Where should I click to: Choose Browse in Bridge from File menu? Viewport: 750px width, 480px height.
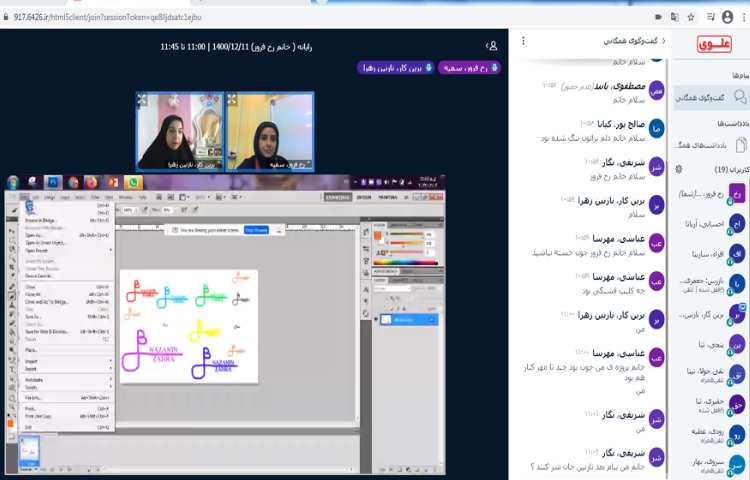click(67, 220)
